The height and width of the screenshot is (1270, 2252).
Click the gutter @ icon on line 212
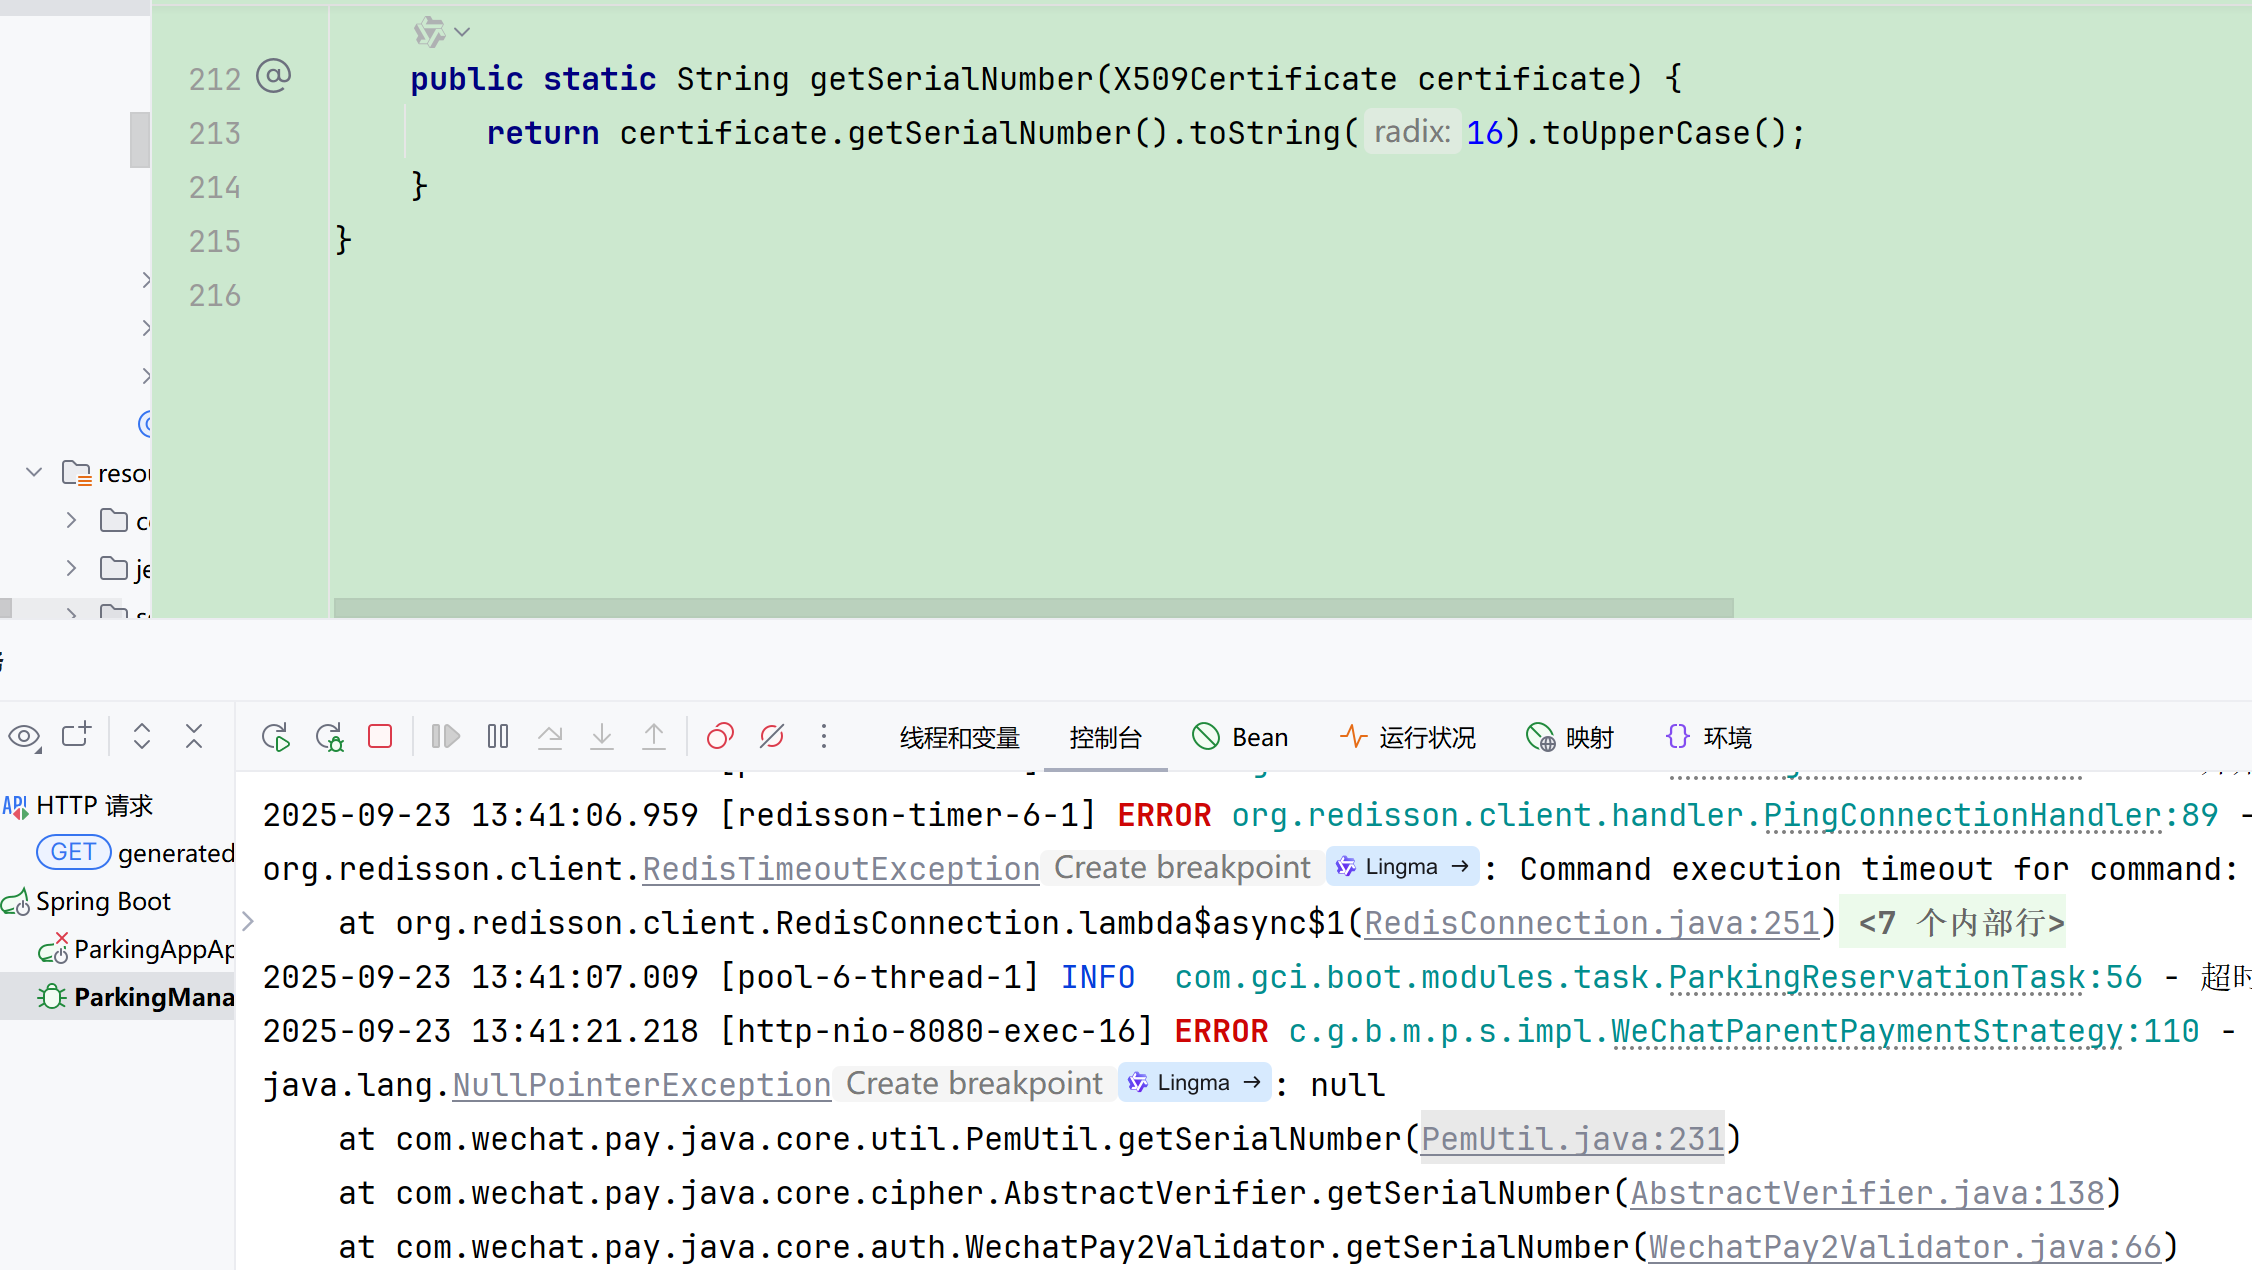(x=273, y=76)
